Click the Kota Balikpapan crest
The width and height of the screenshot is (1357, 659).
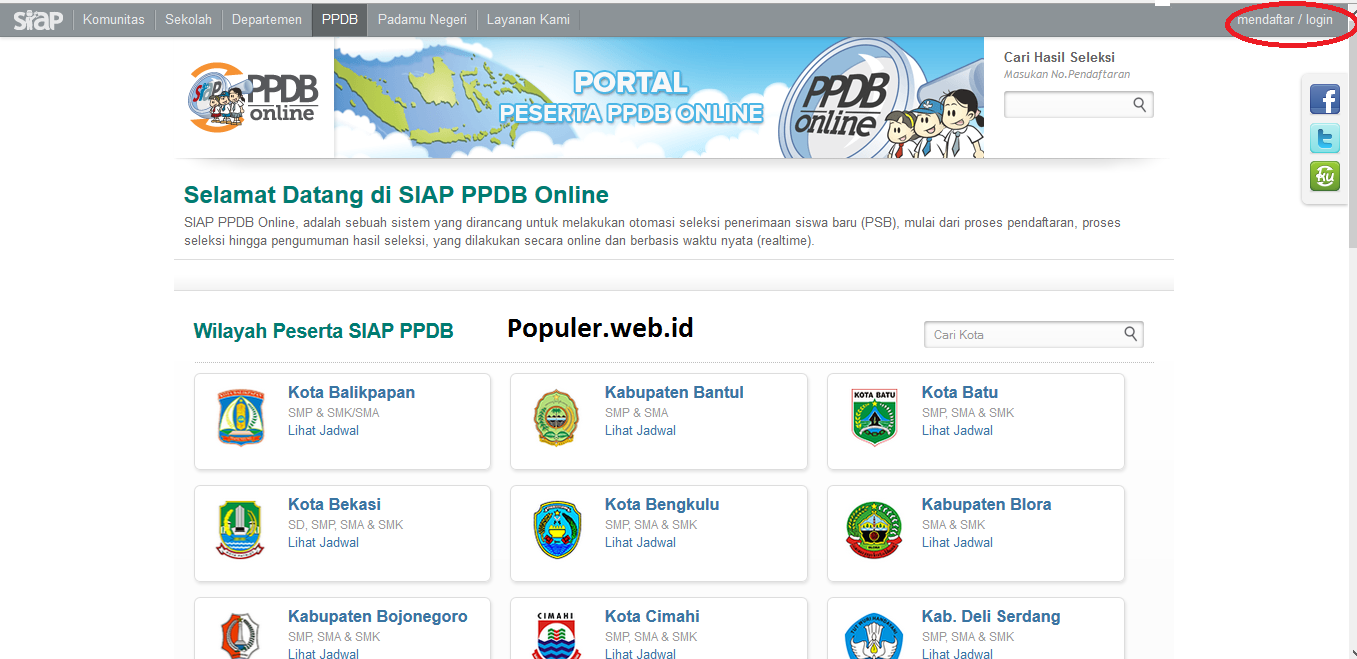coord(241,417)
